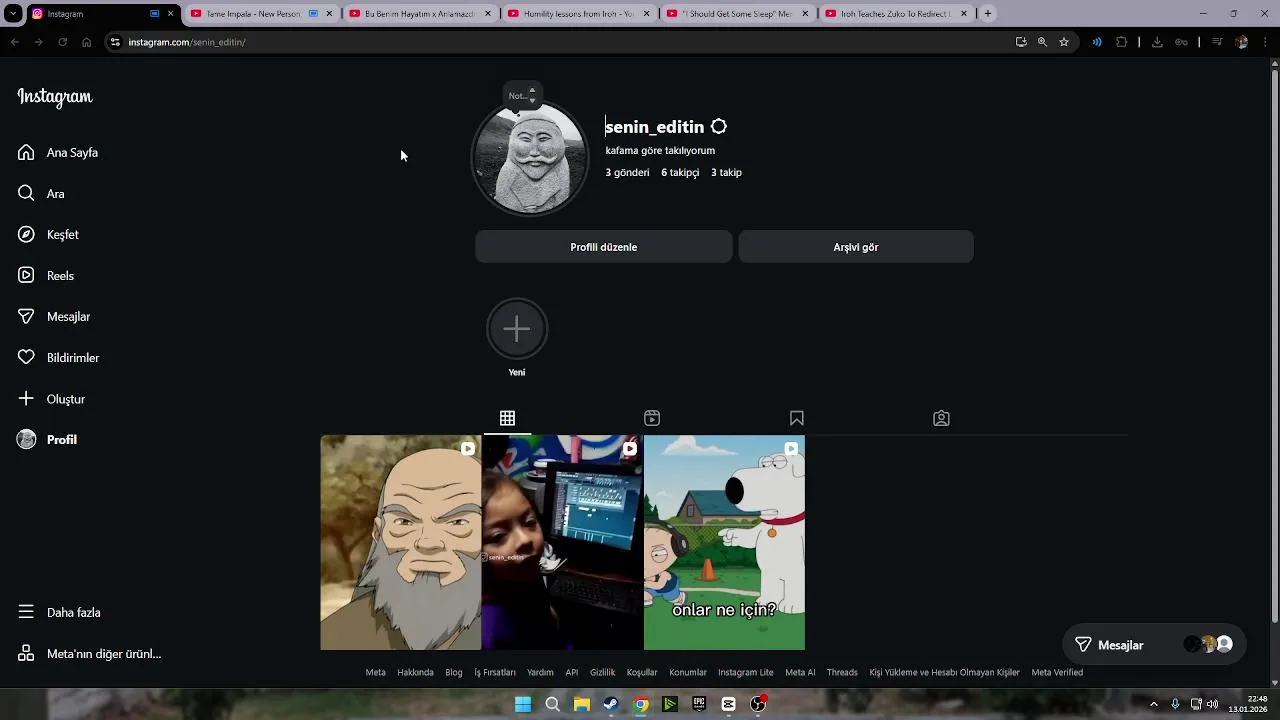Click the Gizlilik footer link
The height and width of the screenshot is (720, 1280).
tap(603, 673)
